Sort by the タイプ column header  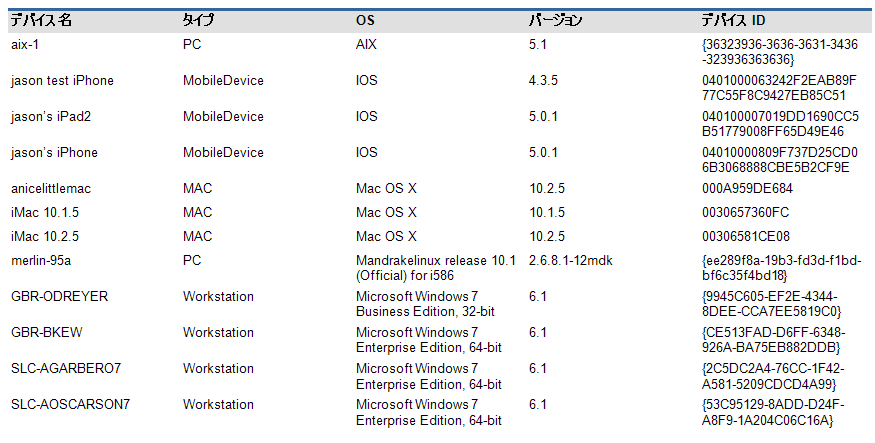[198, 21]
